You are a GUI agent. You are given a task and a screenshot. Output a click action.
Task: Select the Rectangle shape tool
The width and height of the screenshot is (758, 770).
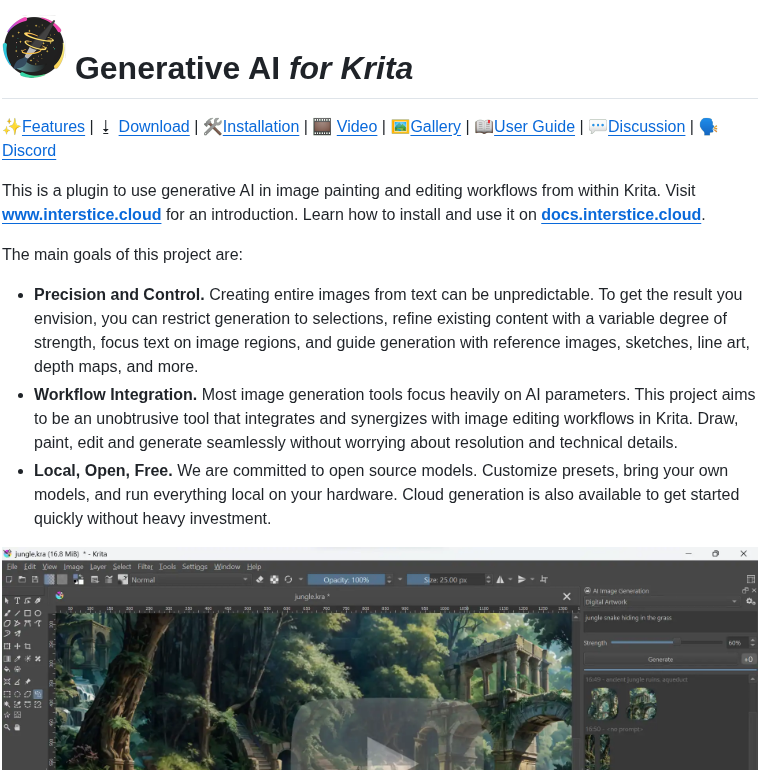pyautogui.click(x=27, y=613)
